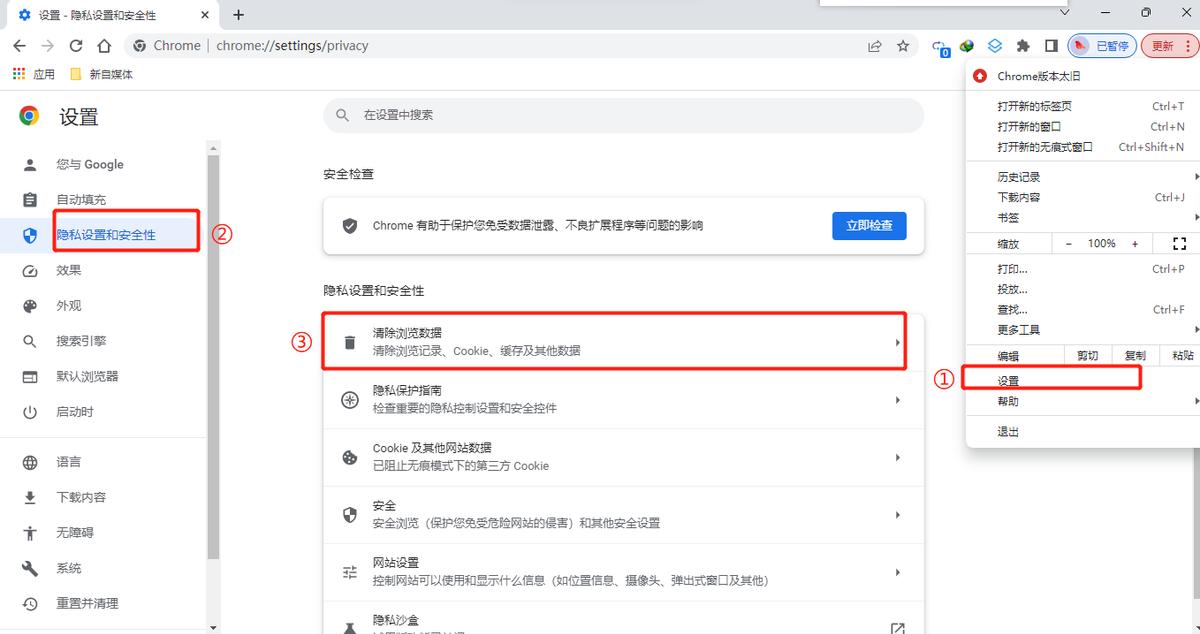Image resolution: width=1200 pixels, height=634 pixels.
Task: Expand the 更多工具 submenu arrow
Action: click(x=1196, y=329)
